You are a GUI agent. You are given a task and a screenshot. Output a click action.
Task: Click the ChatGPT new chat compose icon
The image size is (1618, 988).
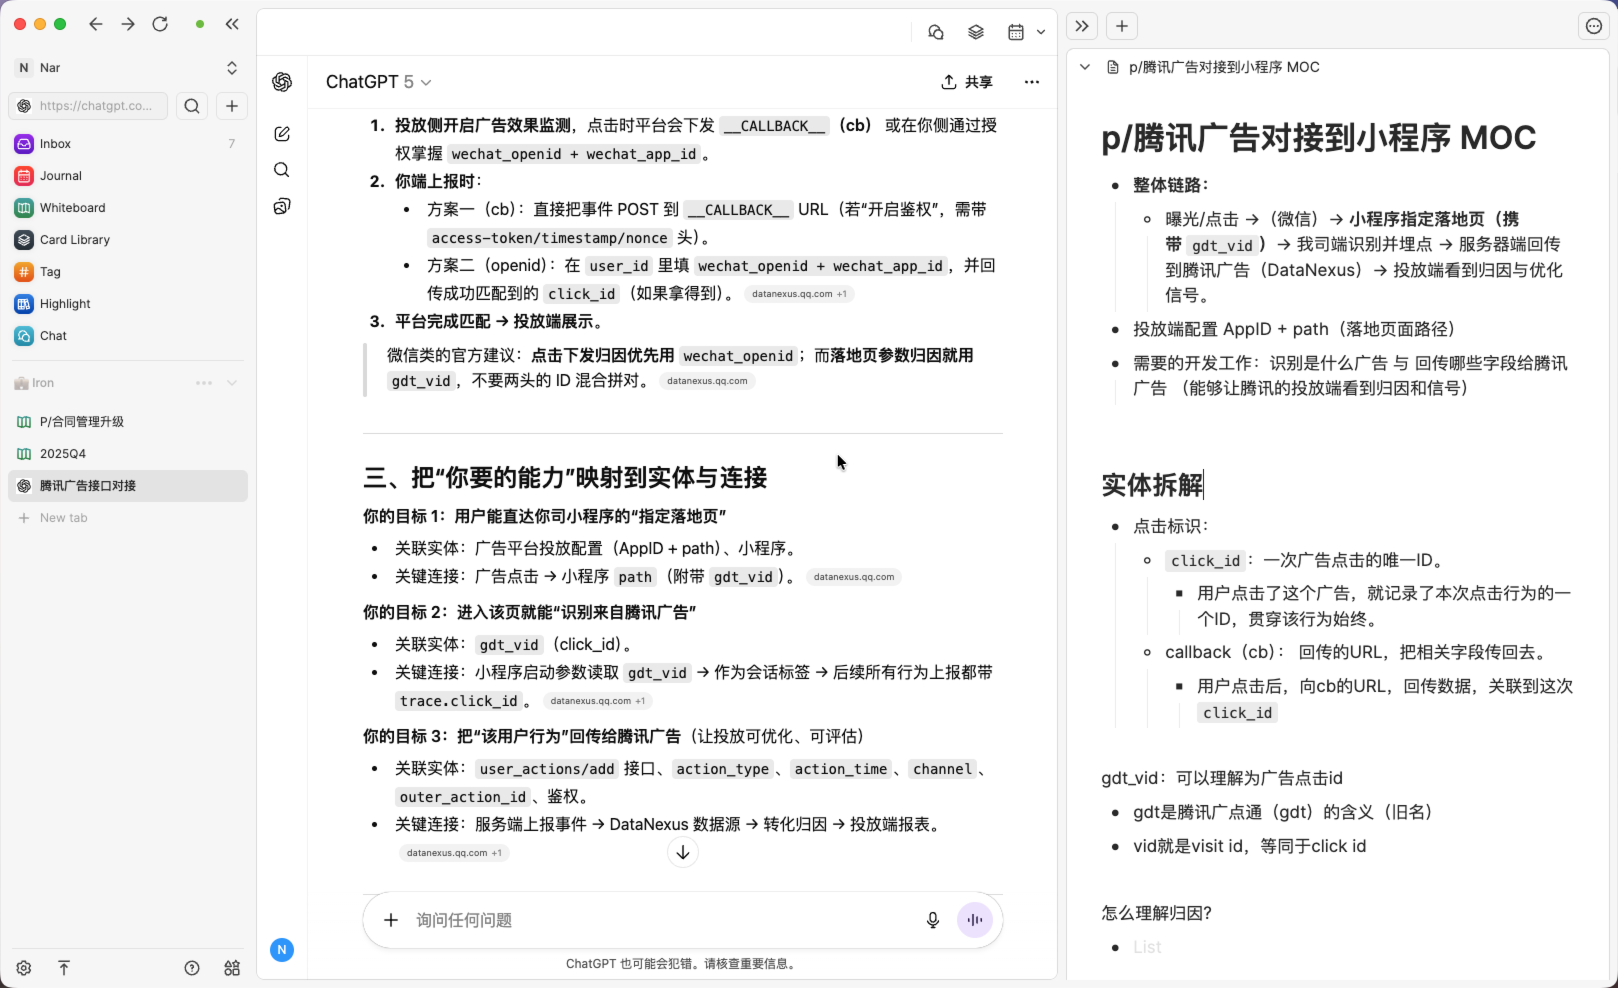click(x=282, y=134)
